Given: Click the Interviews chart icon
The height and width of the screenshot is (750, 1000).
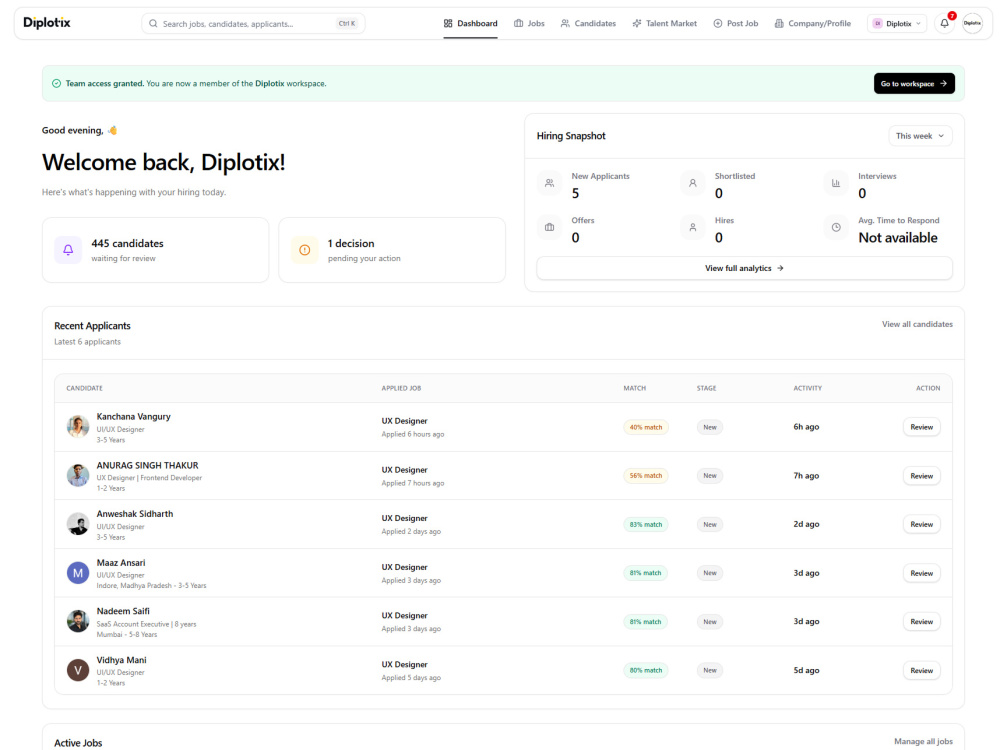Looking at the screenshot, I should (835, 184).
